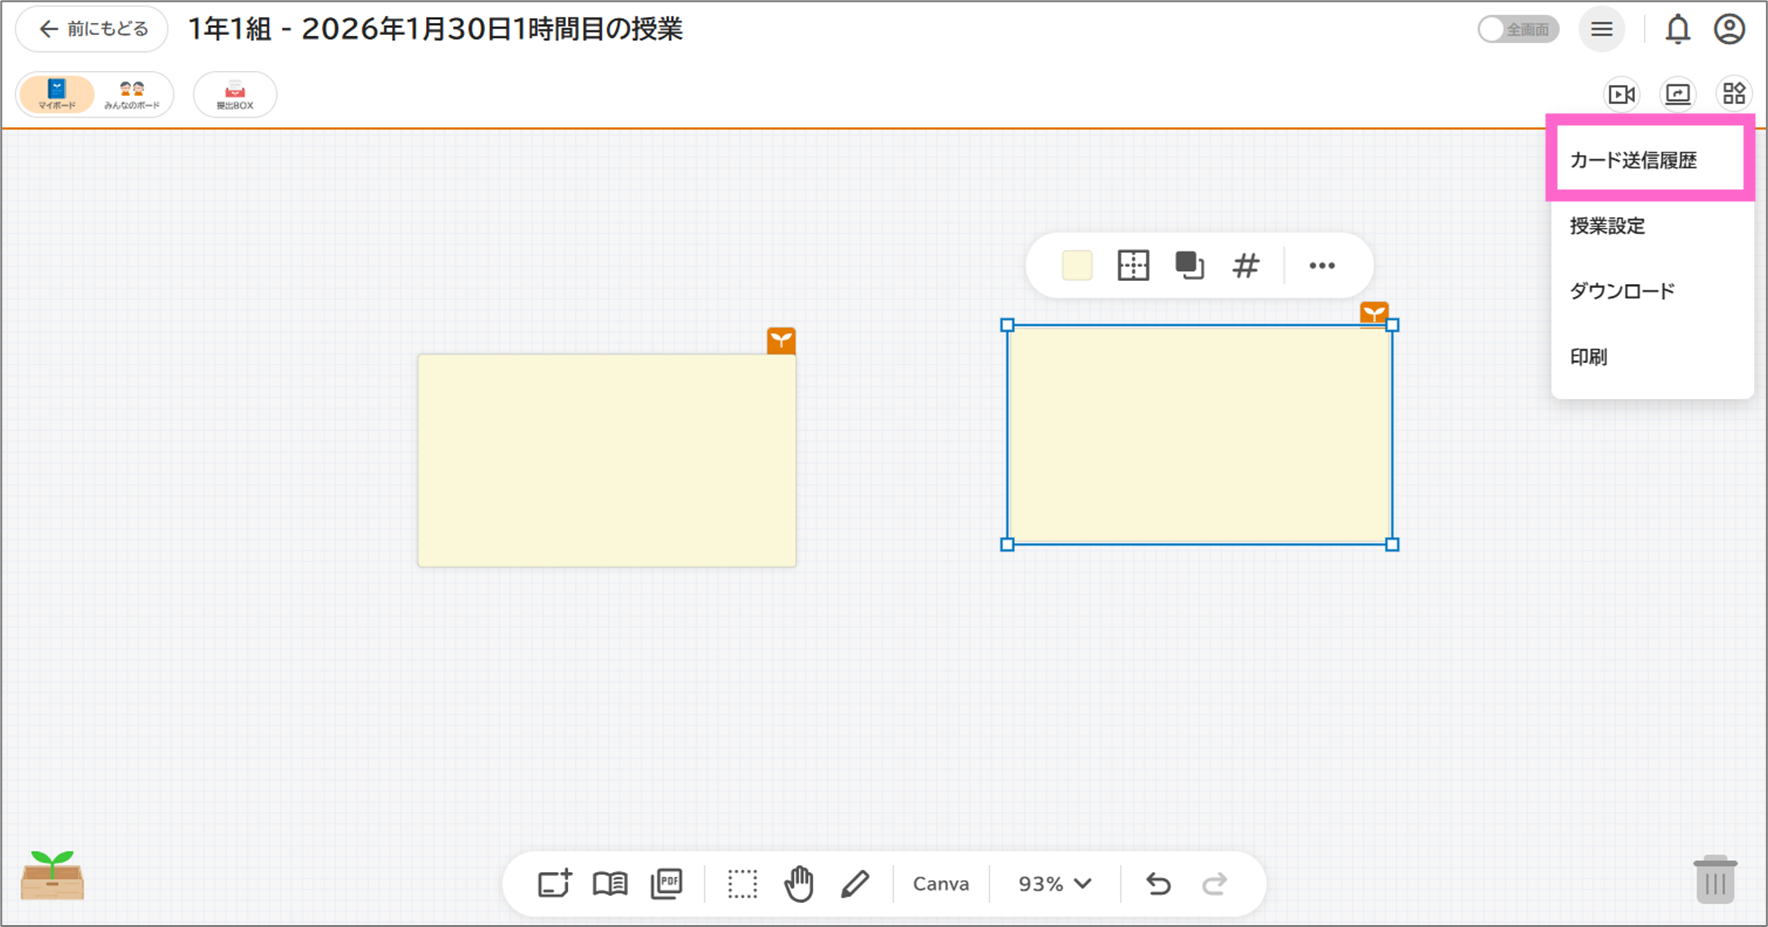Collapse the hamburger menu button
The height and width of the screenshot is (927, 1768).
1601,30
